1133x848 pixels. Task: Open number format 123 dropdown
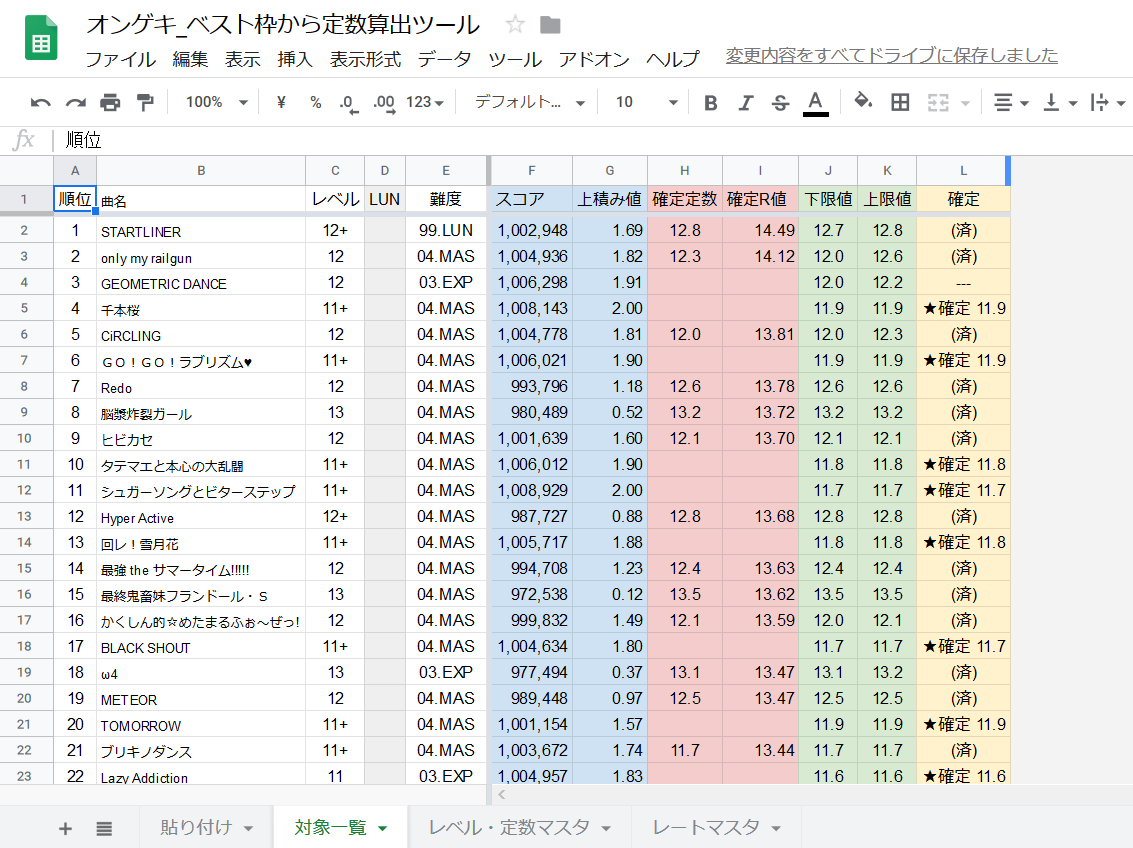pyautogui.click(x=425, y=103)
